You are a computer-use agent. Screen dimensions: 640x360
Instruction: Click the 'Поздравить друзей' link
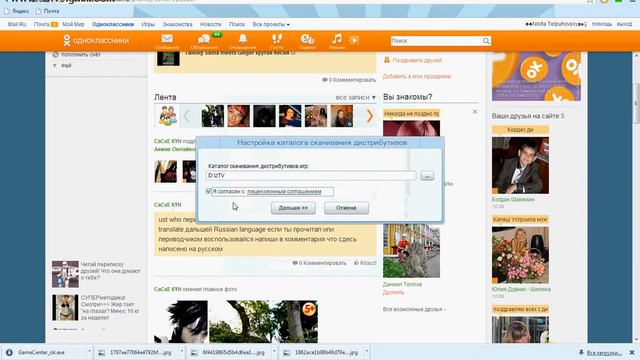tap(417, 60)
